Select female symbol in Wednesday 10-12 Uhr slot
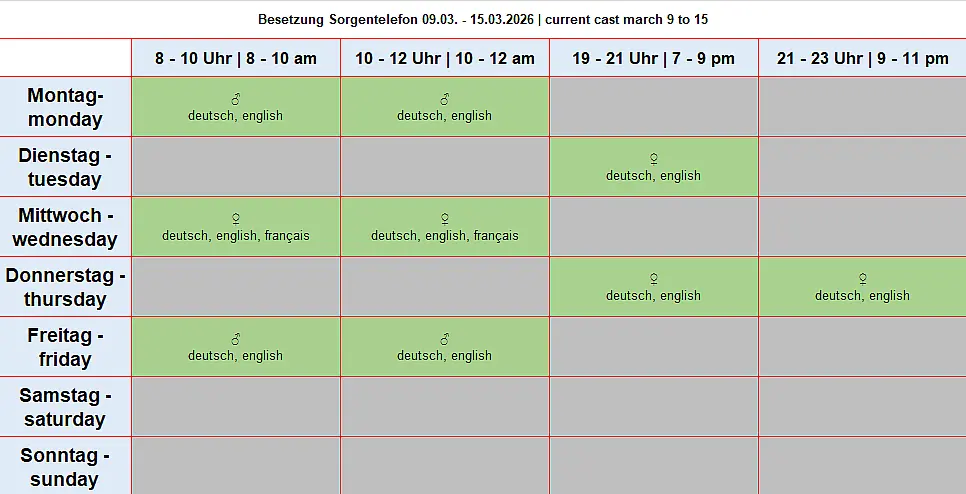 click(445, 219)
